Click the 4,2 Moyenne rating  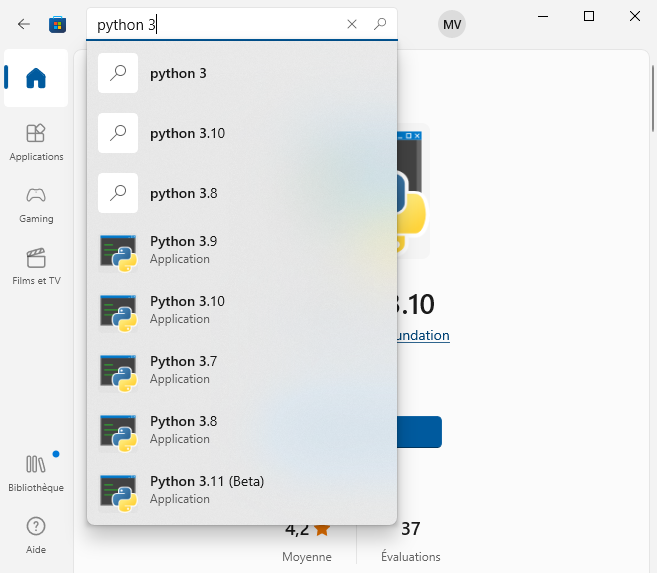[x=307, y=542]
